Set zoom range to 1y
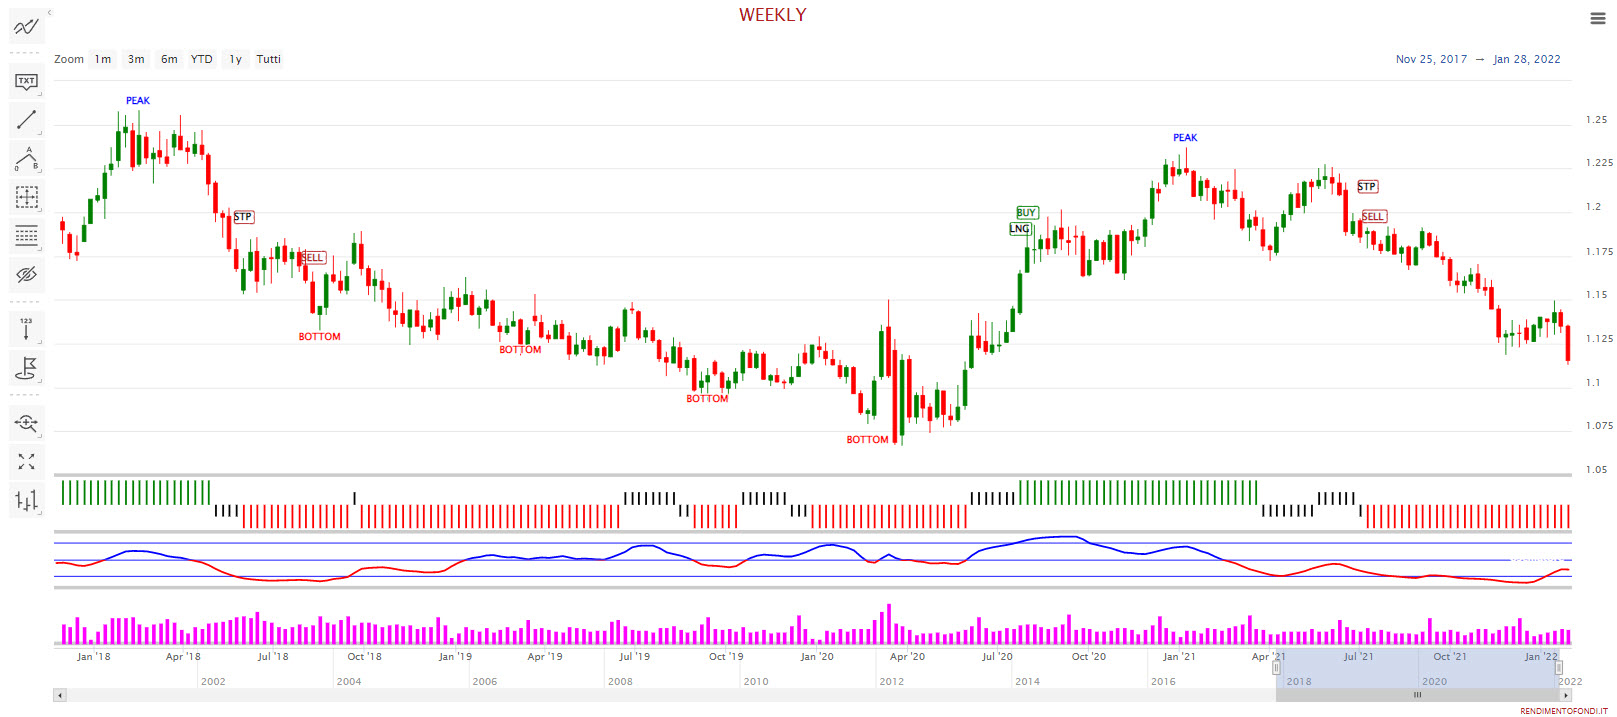Viewport: 1617px width, 717px height. click(x=235, y=59)
